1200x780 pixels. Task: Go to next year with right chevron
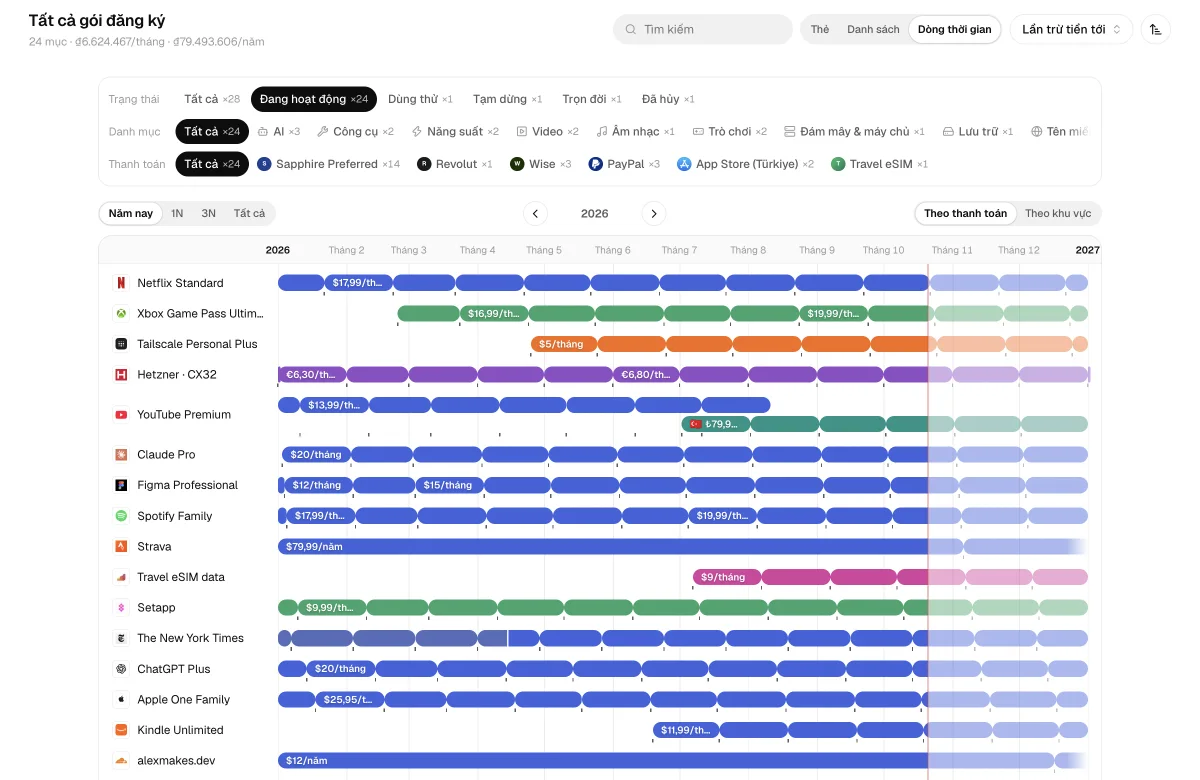click(653, 213)
